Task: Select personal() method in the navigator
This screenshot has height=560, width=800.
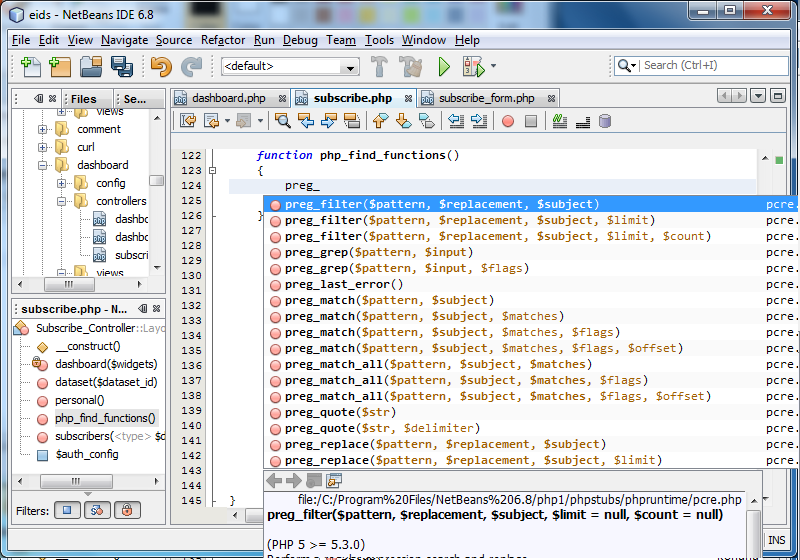Action: tap(80, 400)
